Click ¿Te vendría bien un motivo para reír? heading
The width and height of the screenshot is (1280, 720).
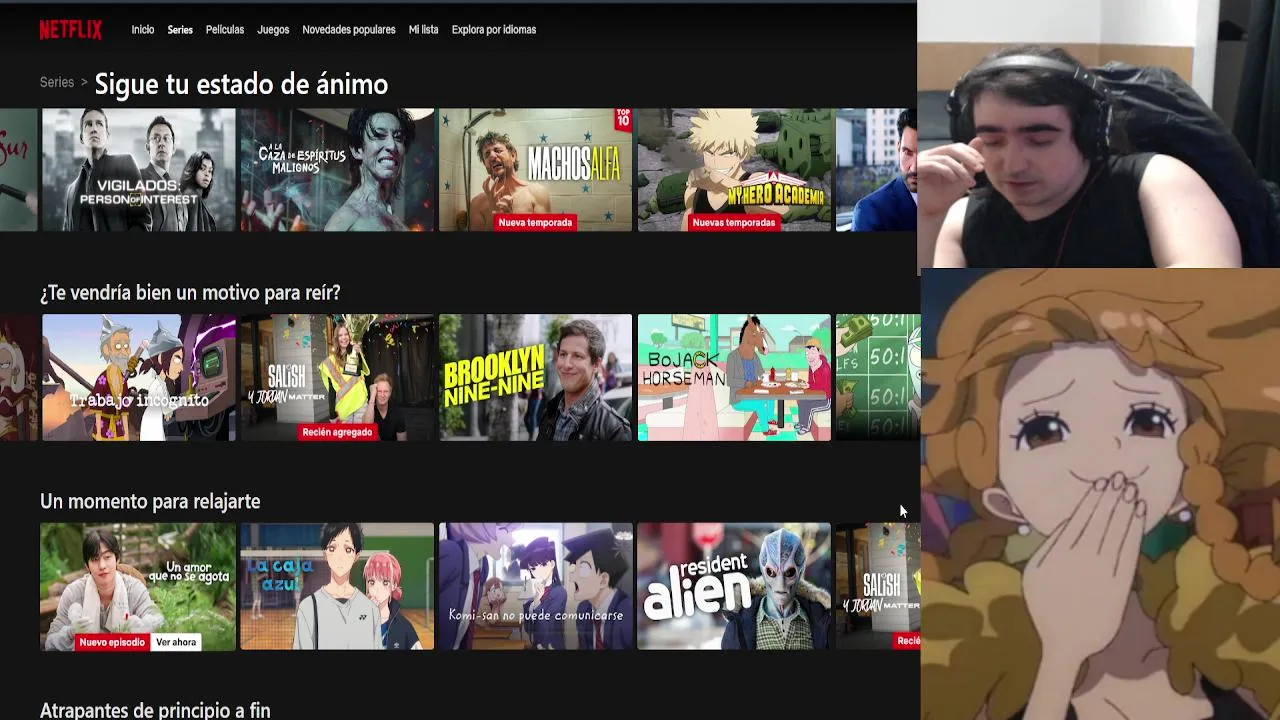[190, 292]
